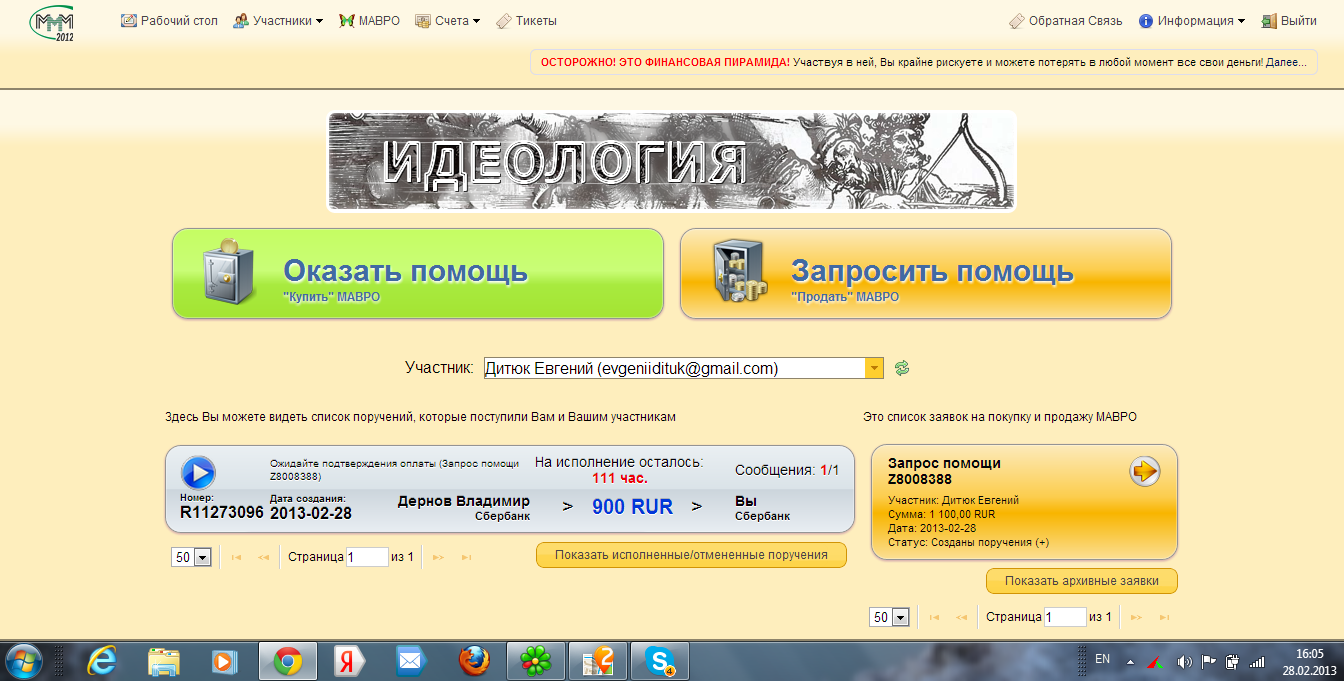Click the 900 RUR amount
1344x681 pixels.
click(x=632, y=507)
